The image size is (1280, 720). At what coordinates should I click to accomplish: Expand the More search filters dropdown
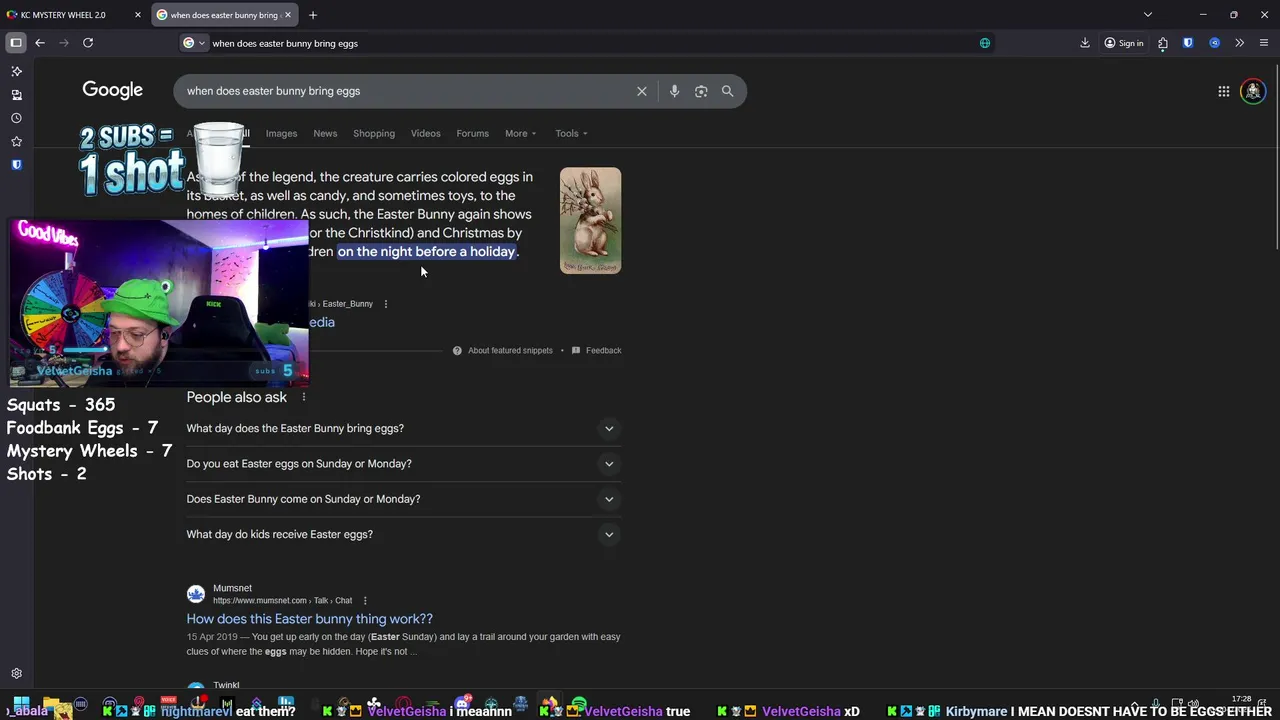point(521,134)
